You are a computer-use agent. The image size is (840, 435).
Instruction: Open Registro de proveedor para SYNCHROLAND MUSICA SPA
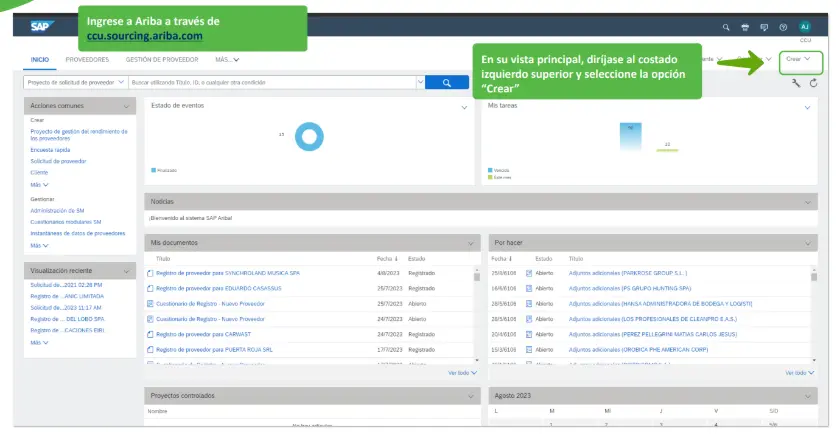tap(228, 273)
